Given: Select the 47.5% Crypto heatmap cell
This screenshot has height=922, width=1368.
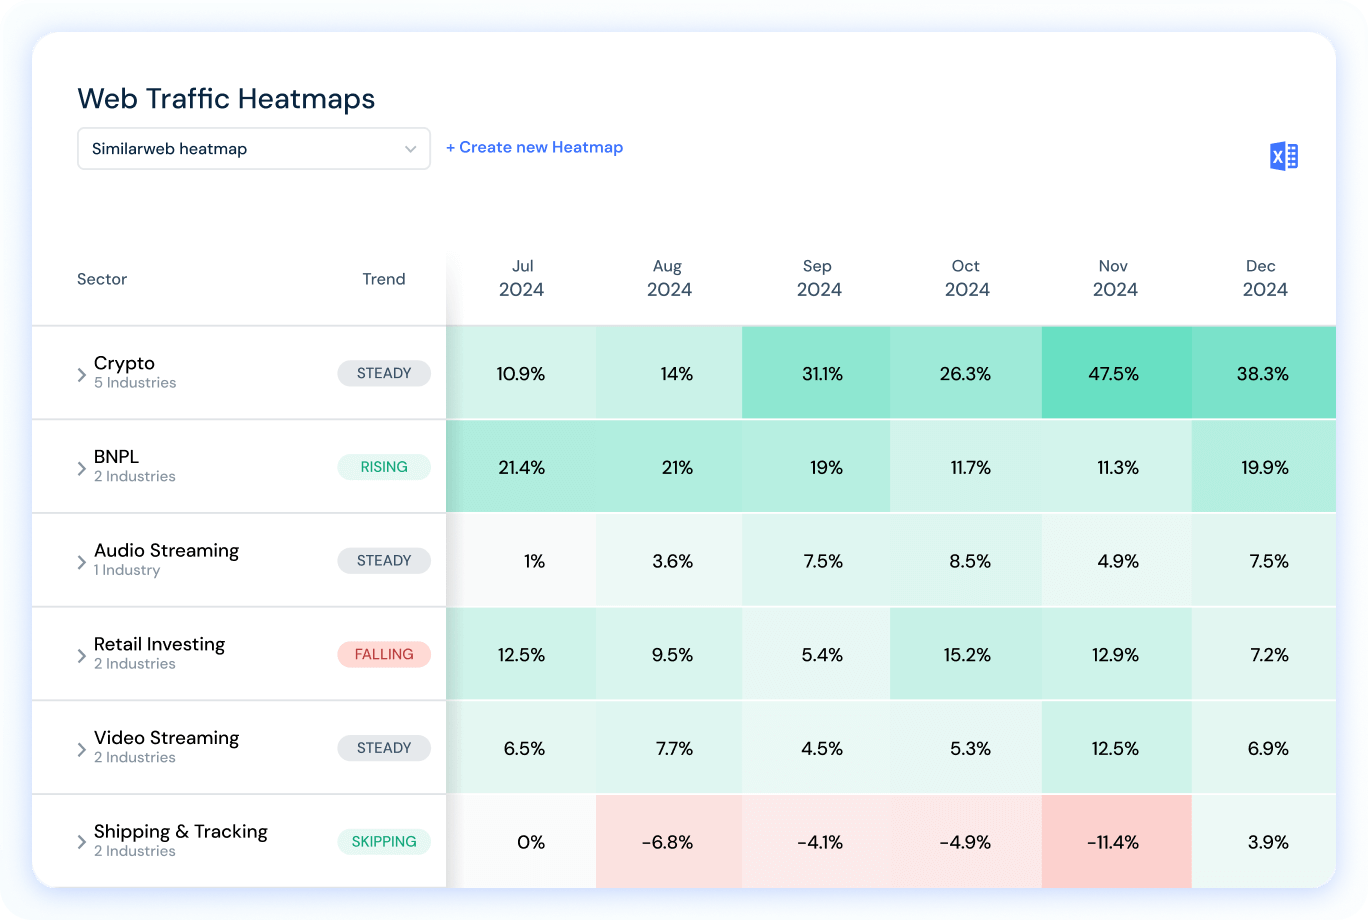Looking at the screenshot, I should click(x=1114, y=373).
